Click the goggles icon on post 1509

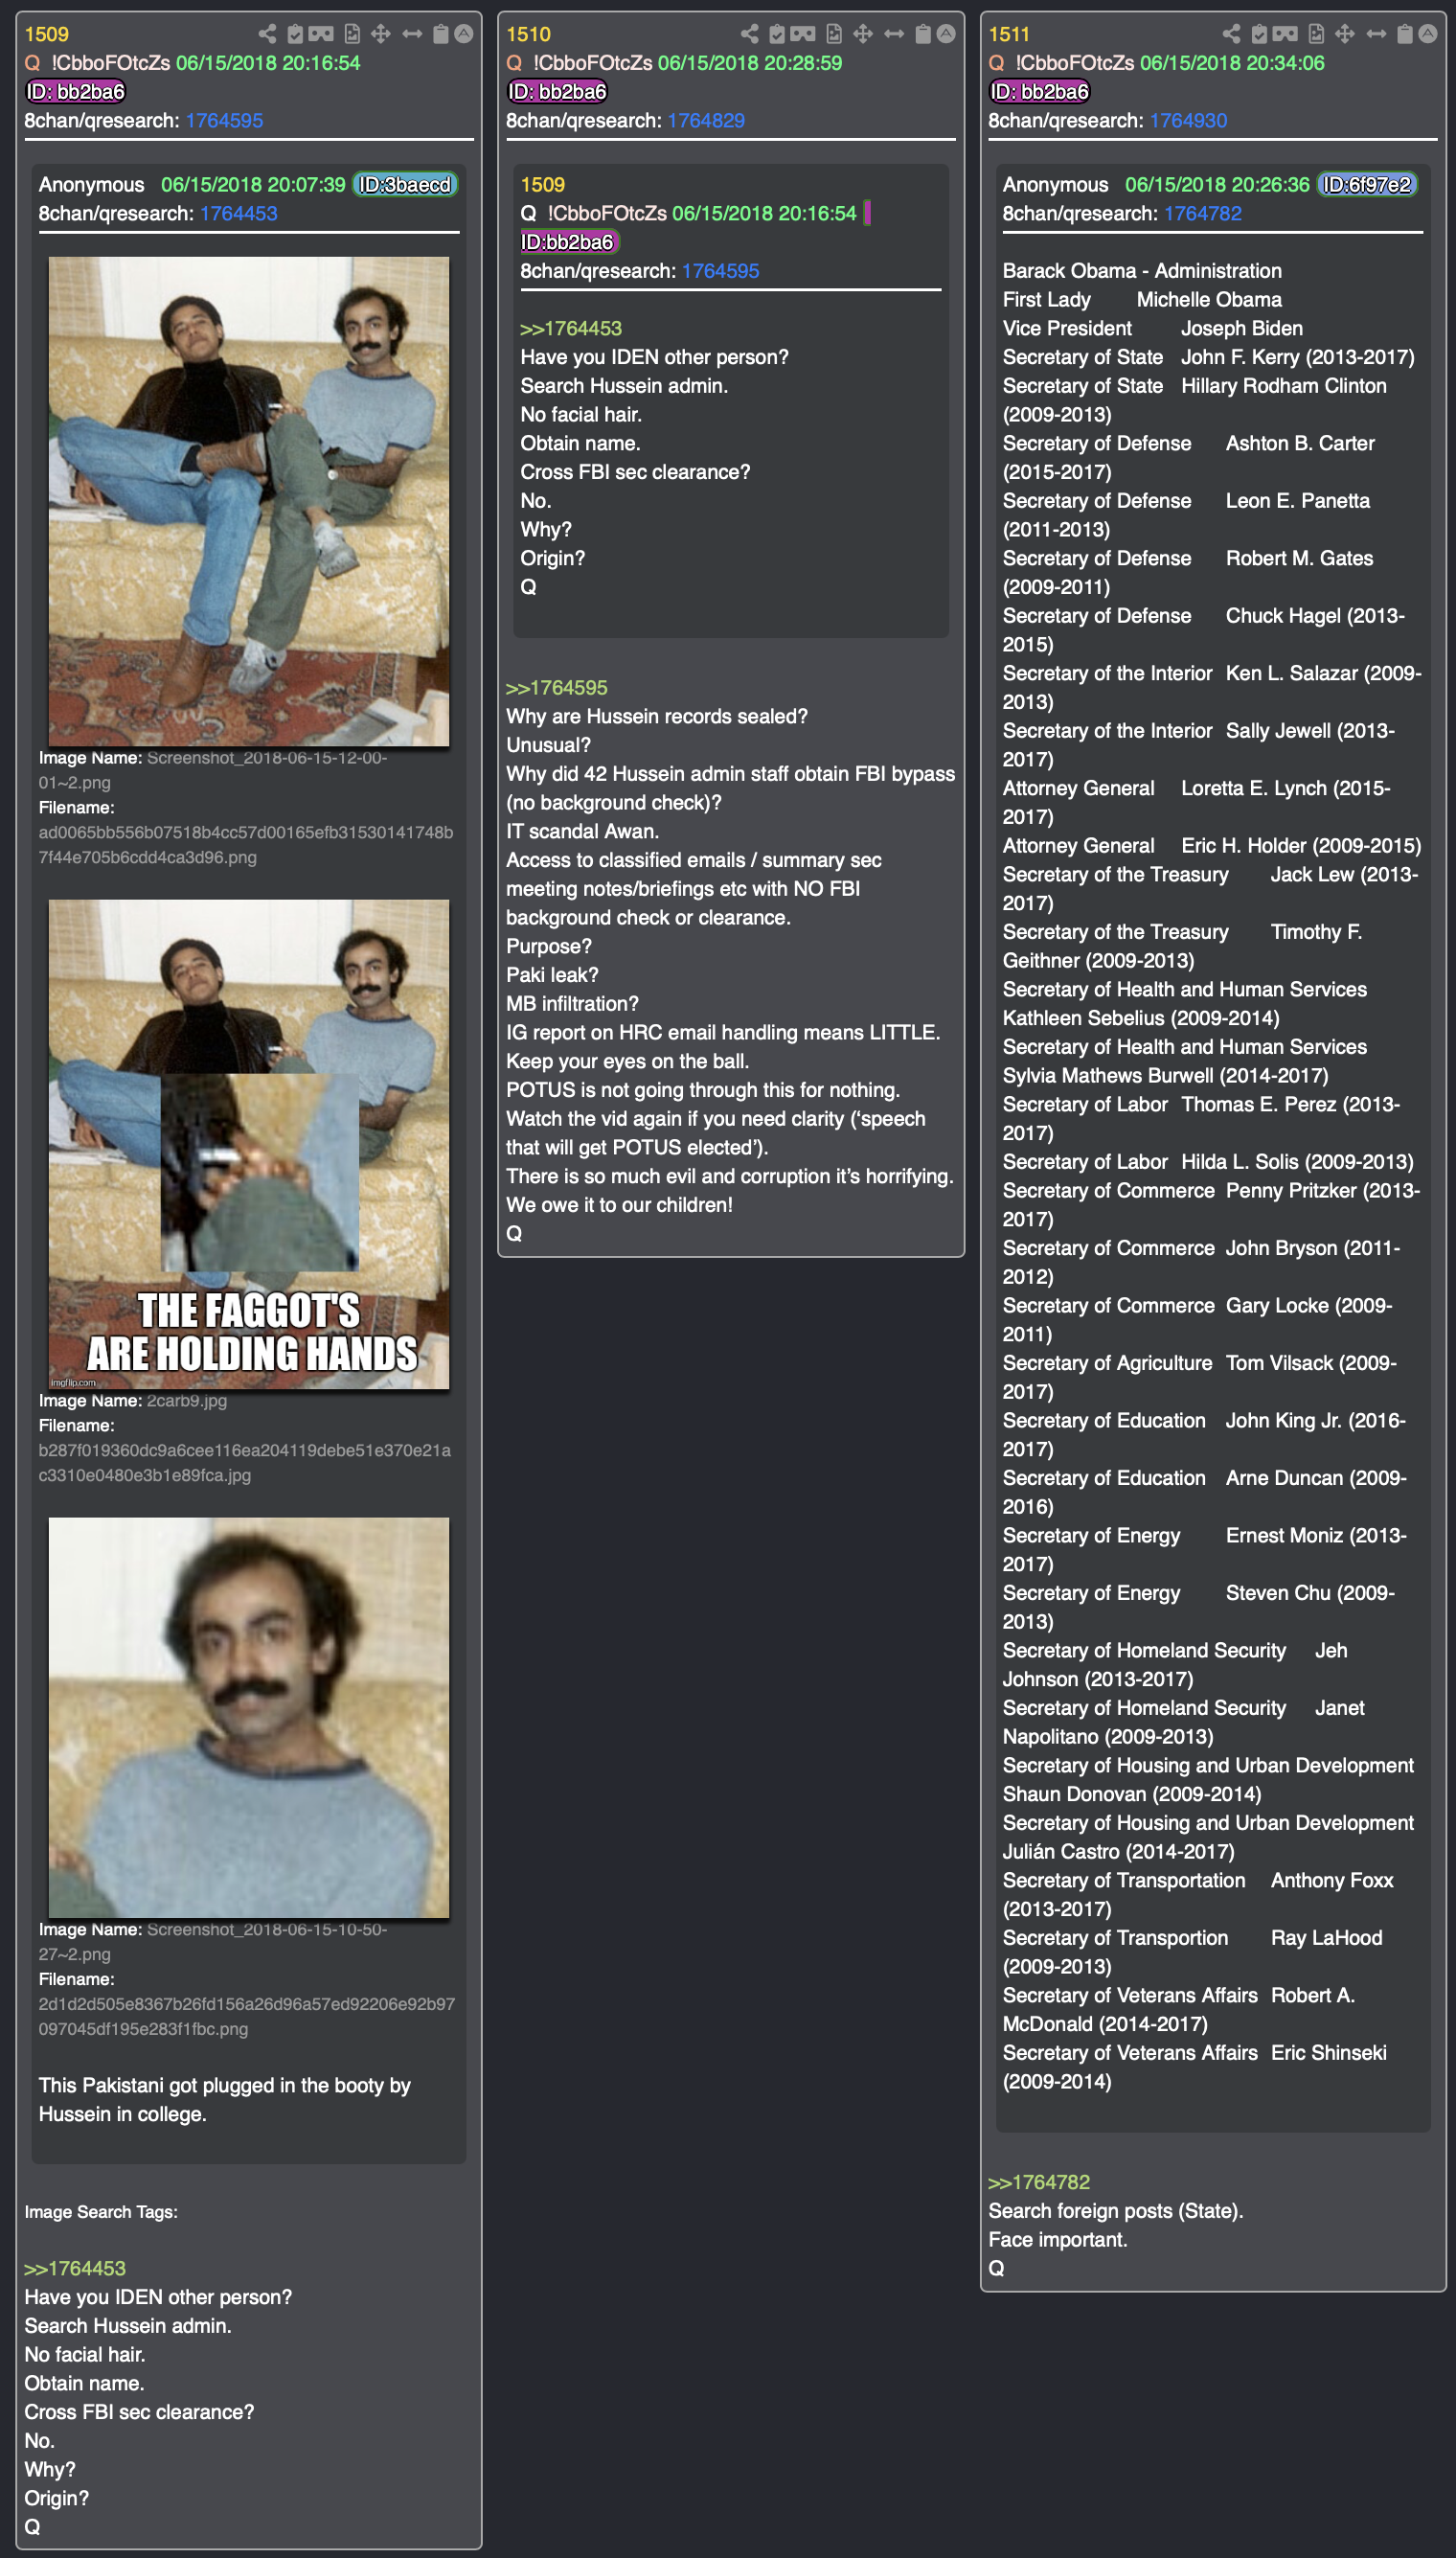click(321, 34)
